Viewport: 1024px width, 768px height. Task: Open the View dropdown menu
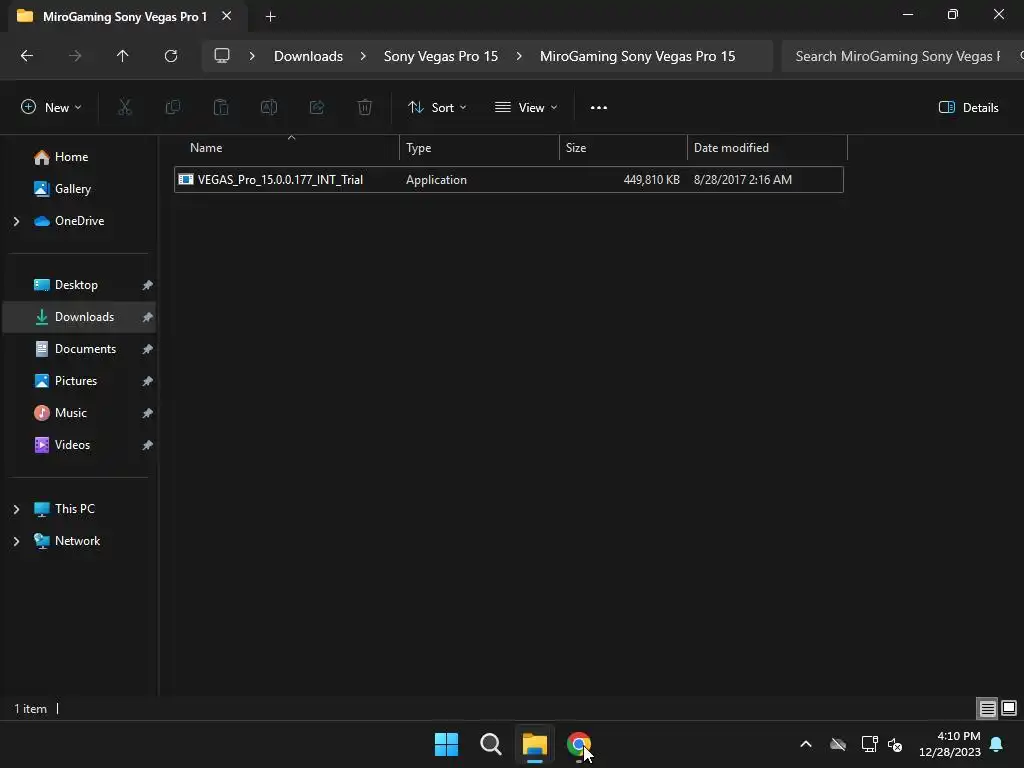[526, 108]
